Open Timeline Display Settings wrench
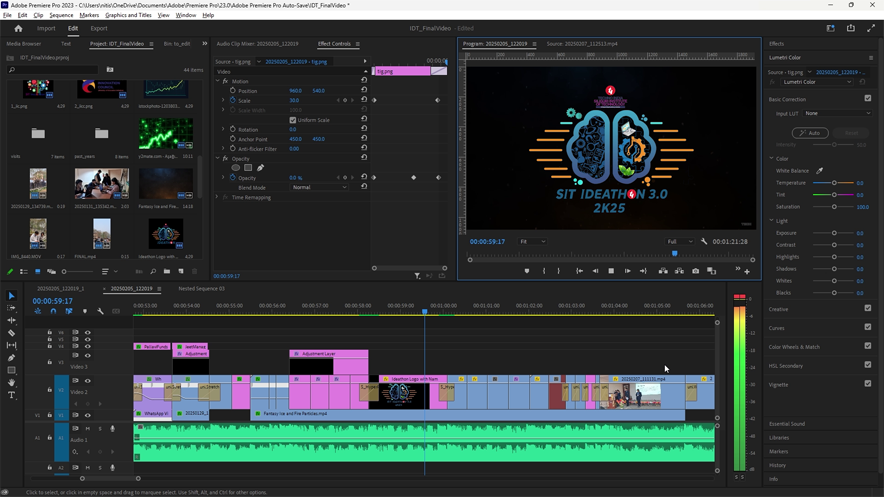 (x=100, y=311)
